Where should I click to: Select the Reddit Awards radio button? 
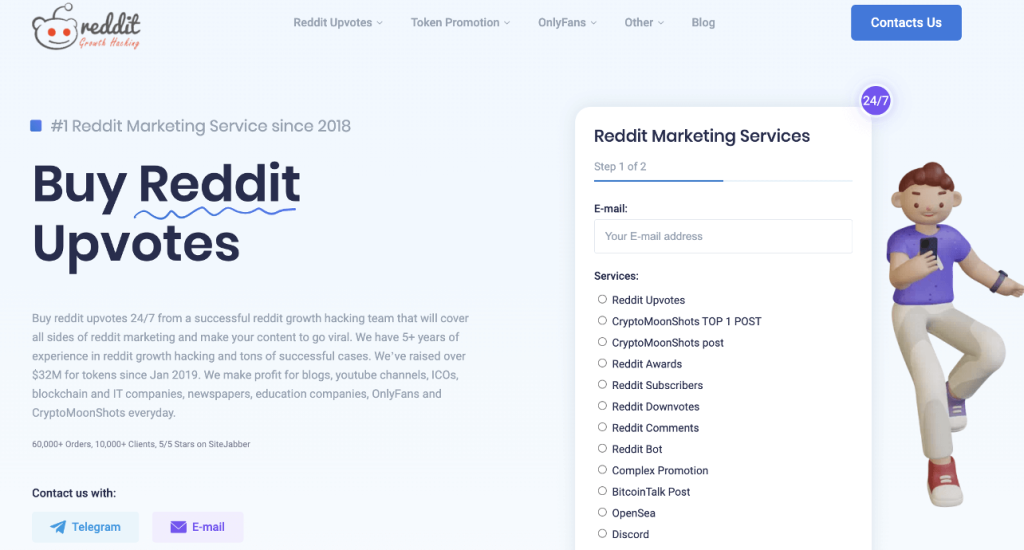[x=602, y=363]
